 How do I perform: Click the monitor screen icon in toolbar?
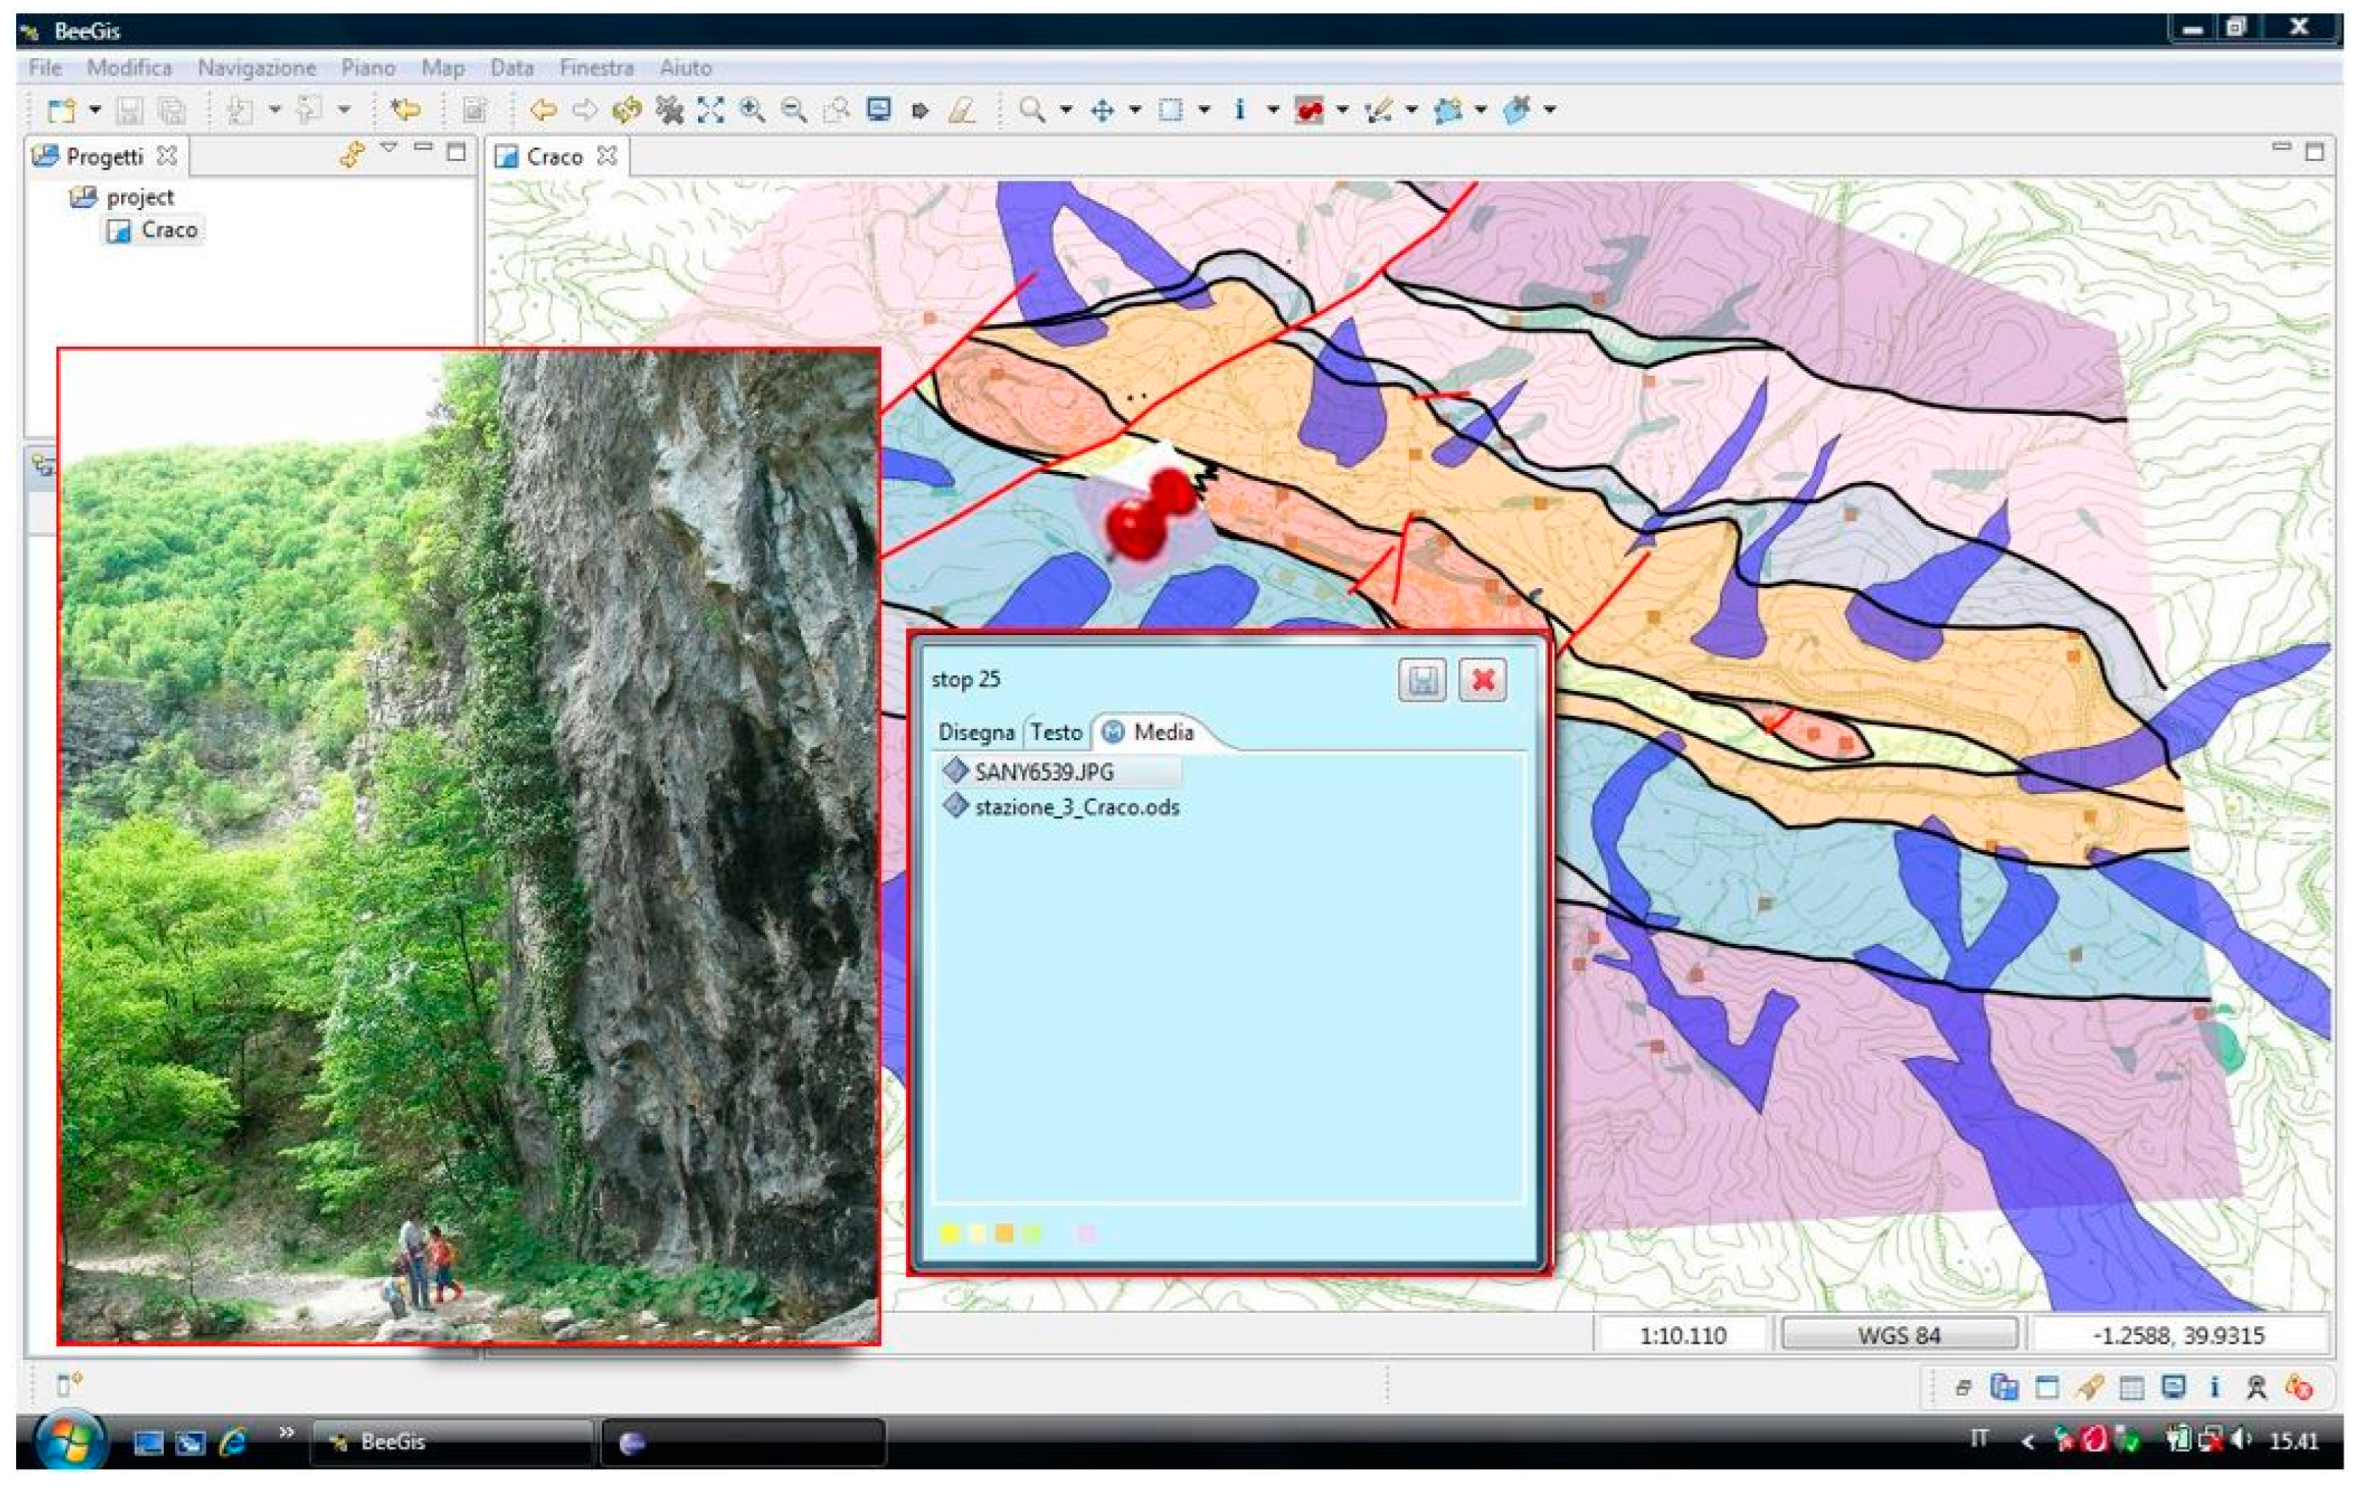click(x=878, y=109)
